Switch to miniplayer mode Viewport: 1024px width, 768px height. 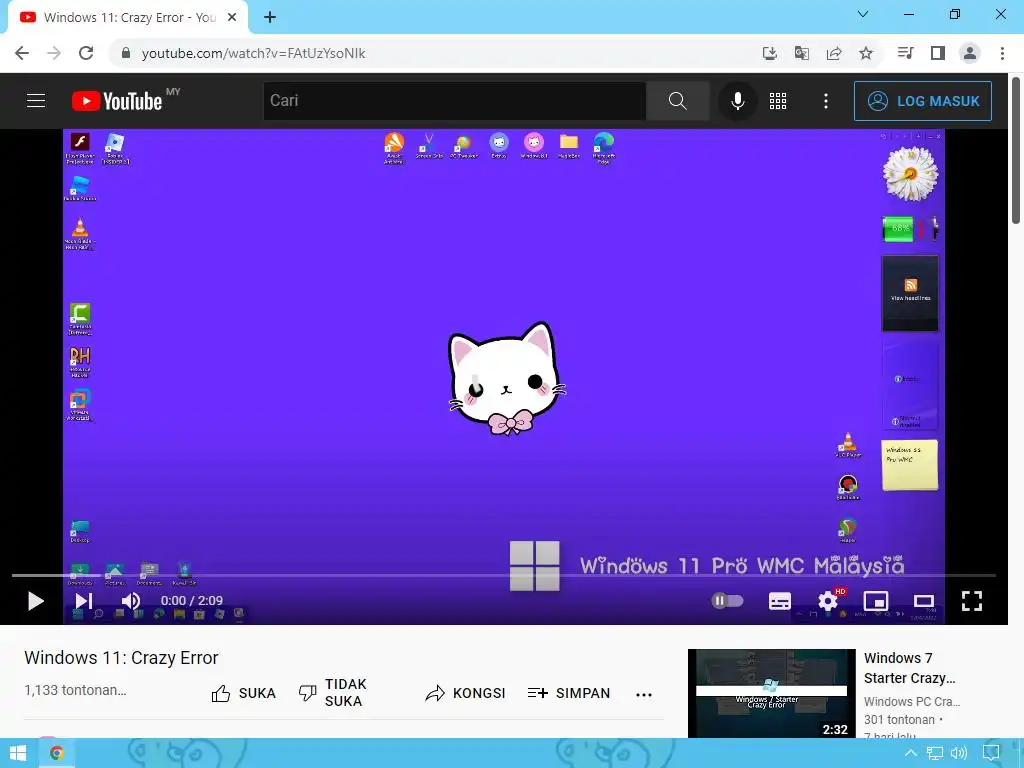(x=876, y=601)
